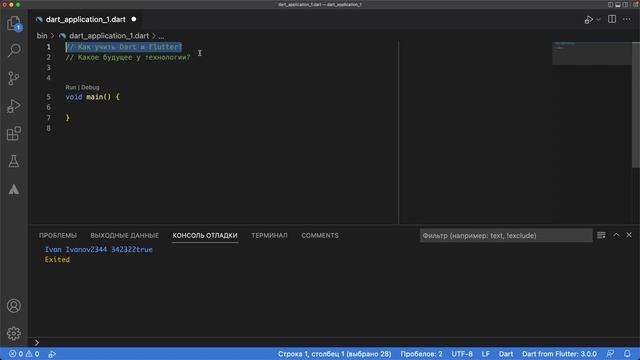Viewport: 640px width, 360px height.
Task: Toggle primary sidebar layout icon in title bar
Action: pos(611,4)
